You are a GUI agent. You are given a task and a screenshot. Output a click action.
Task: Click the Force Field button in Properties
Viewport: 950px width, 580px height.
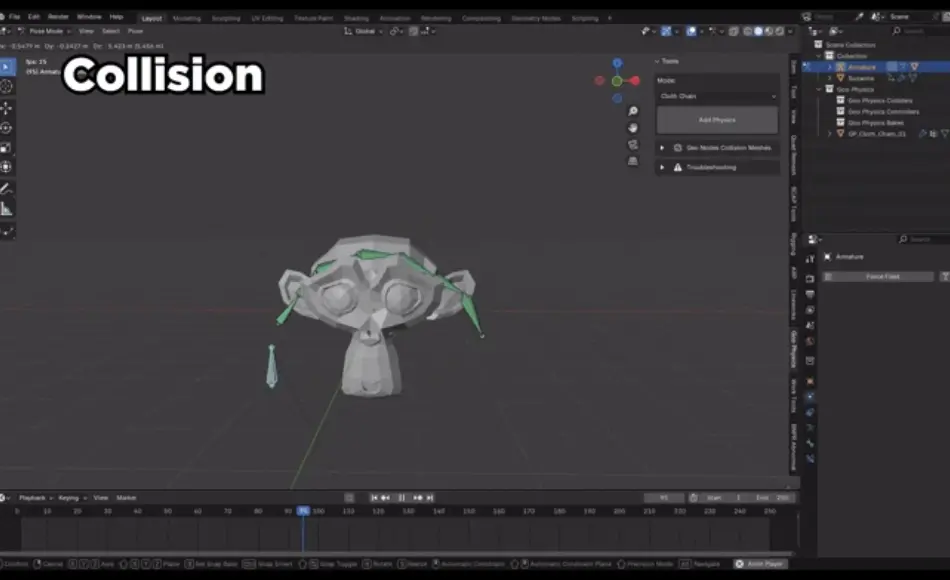[x=880, y=276]
